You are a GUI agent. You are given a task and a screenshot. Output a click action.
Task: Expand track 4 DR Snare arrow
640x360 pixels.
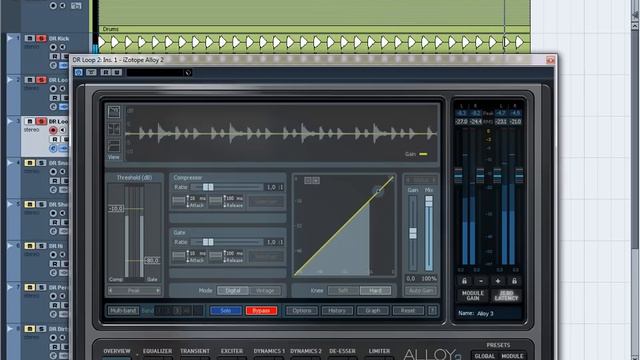coord(10,162)
